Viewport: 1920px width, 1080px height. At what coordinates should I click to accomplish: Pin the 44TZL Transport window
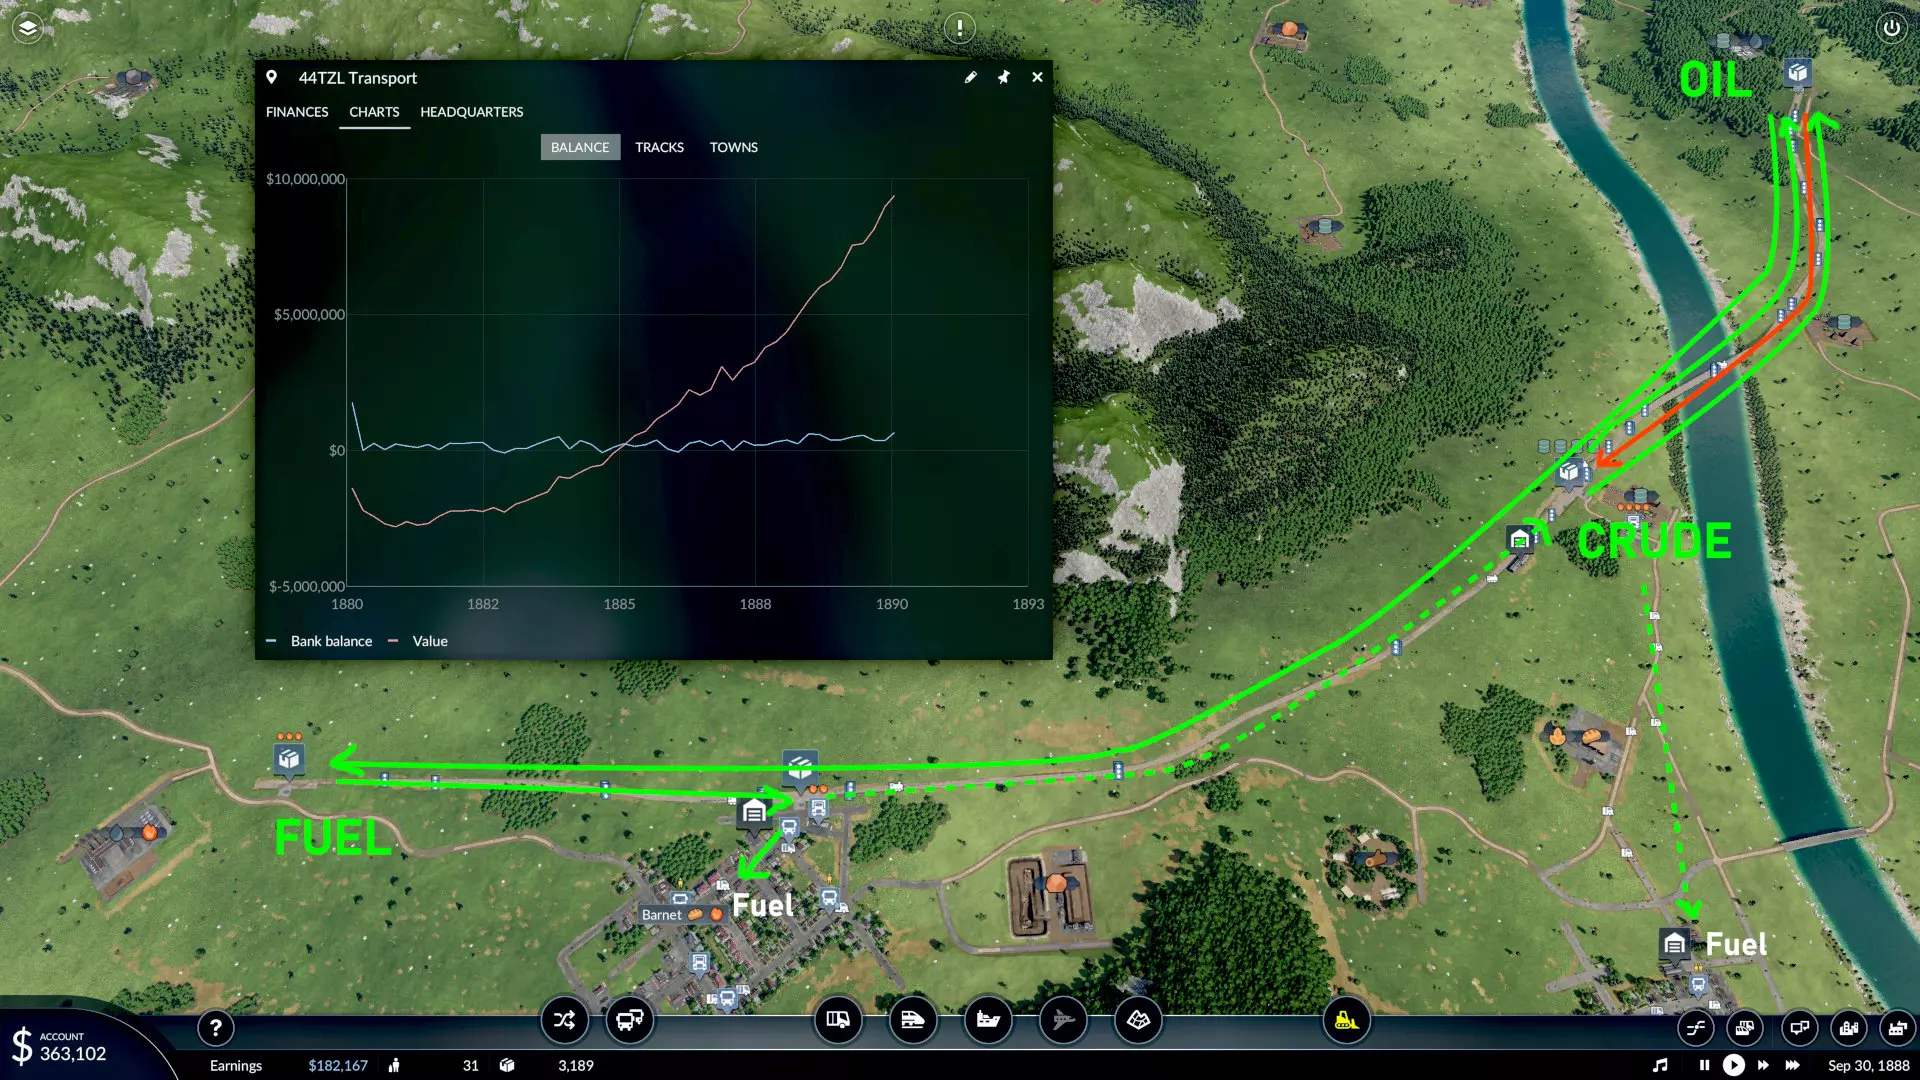1003,77
